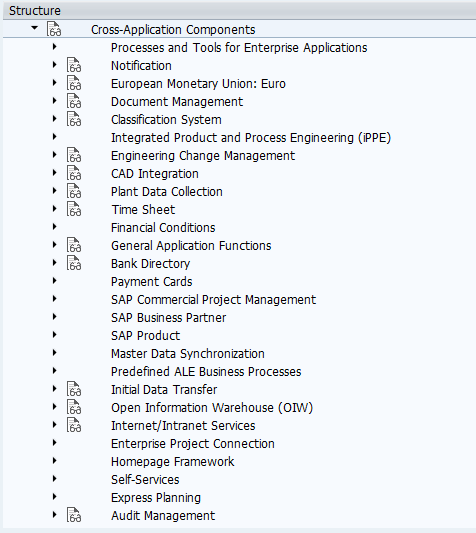Expand SAP Commercial Project Management node

pos(54,299)
